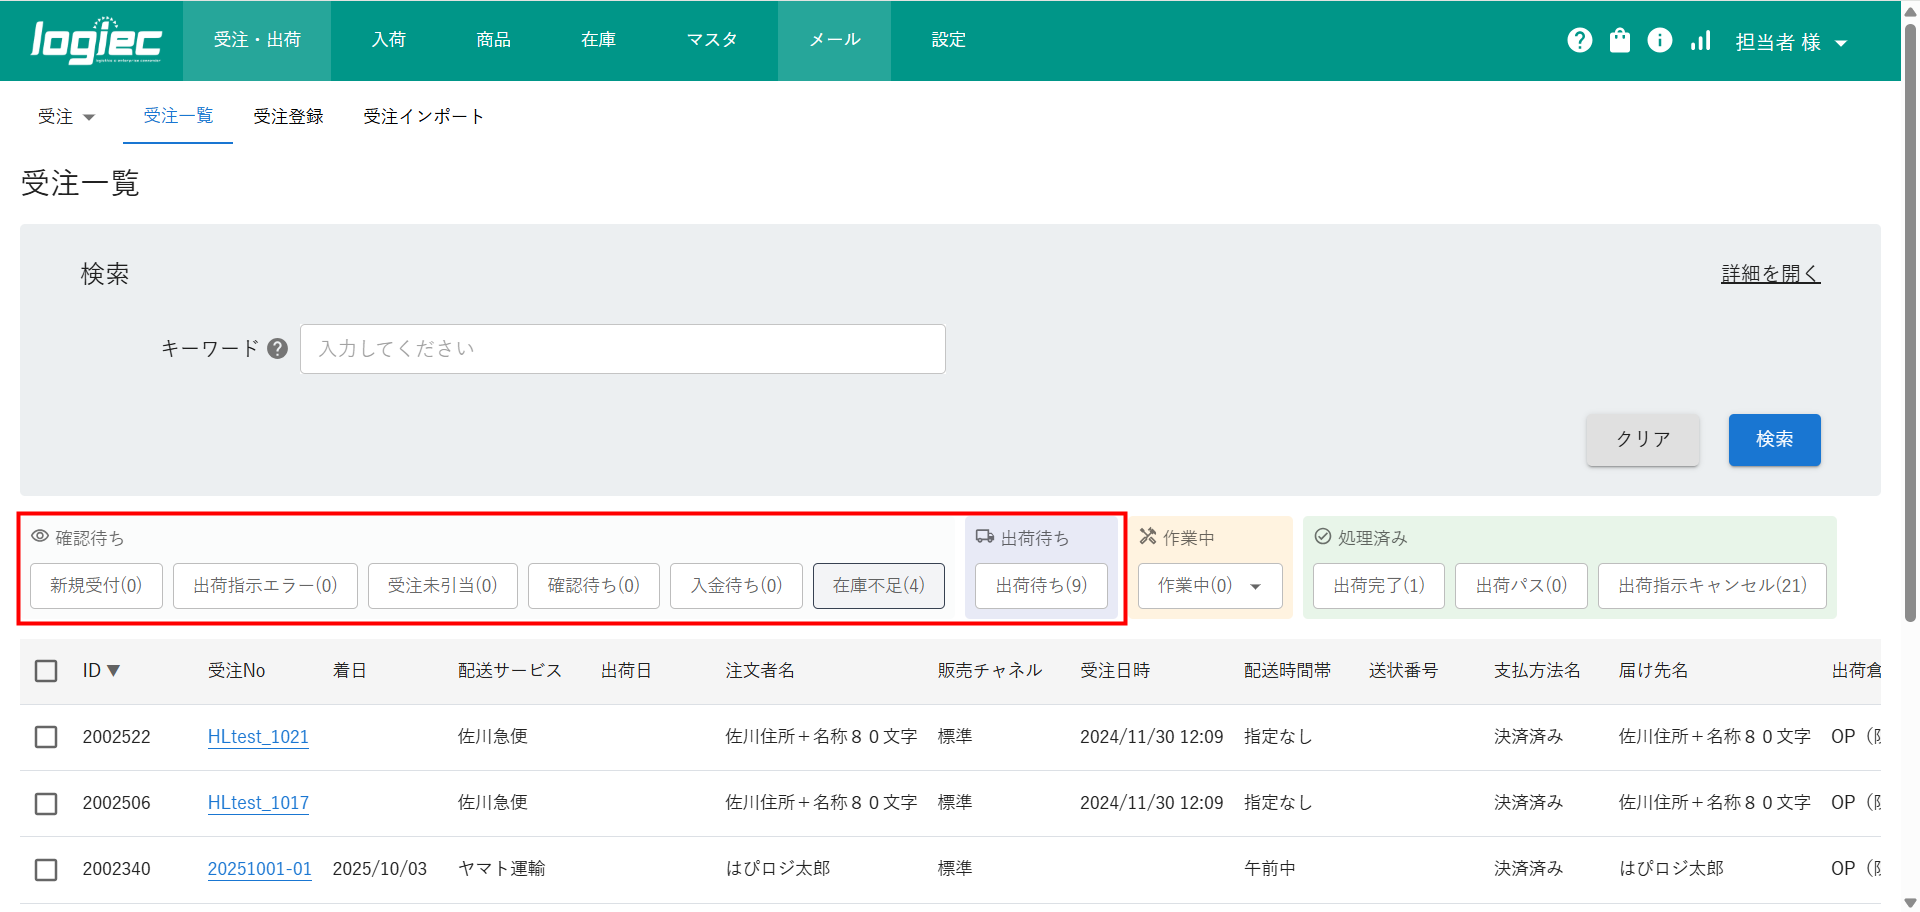Image resolution: width=1920 pixels, height=912 pixels.
Task: Expand the 担当者 様 user menu
Action: (1790, 42)
